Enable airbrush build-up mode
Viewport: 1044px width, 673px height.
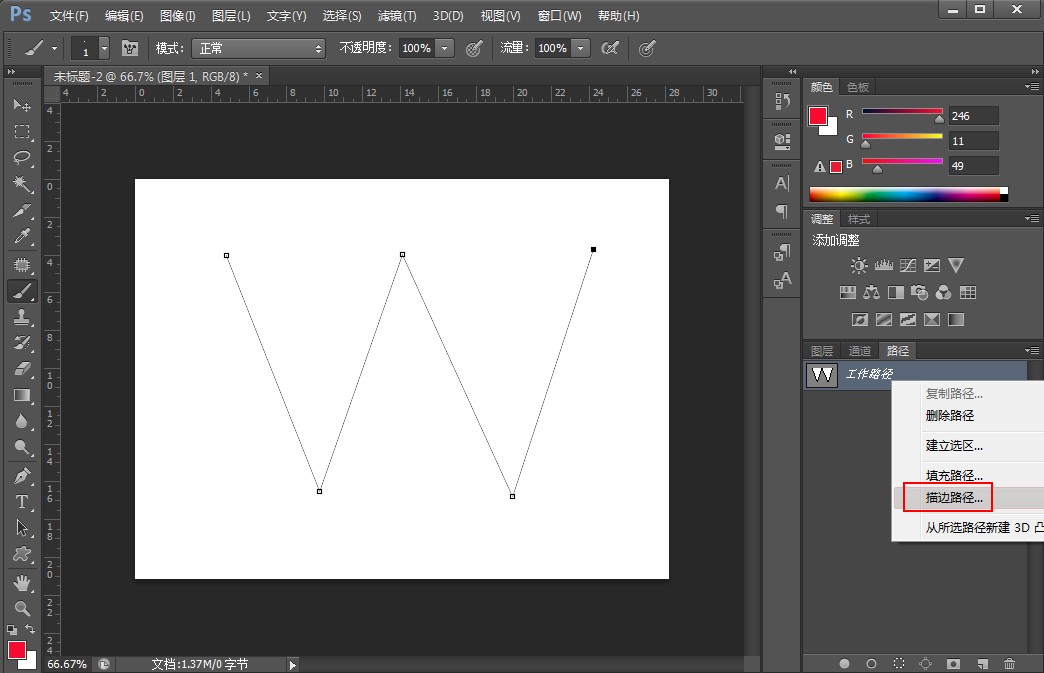click(x=609, y=48)
